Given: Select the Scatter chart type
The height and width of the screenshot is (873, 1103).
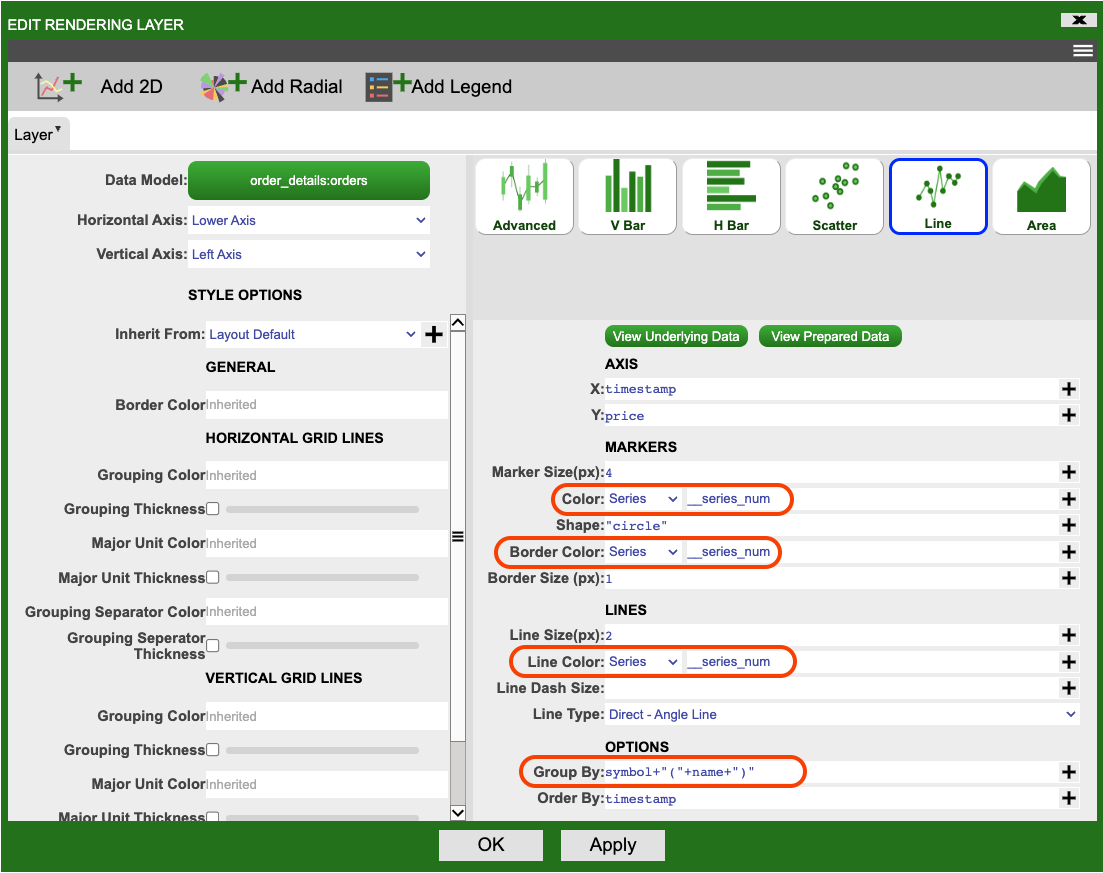Looking at the screenshot, I should pos(834,196).
